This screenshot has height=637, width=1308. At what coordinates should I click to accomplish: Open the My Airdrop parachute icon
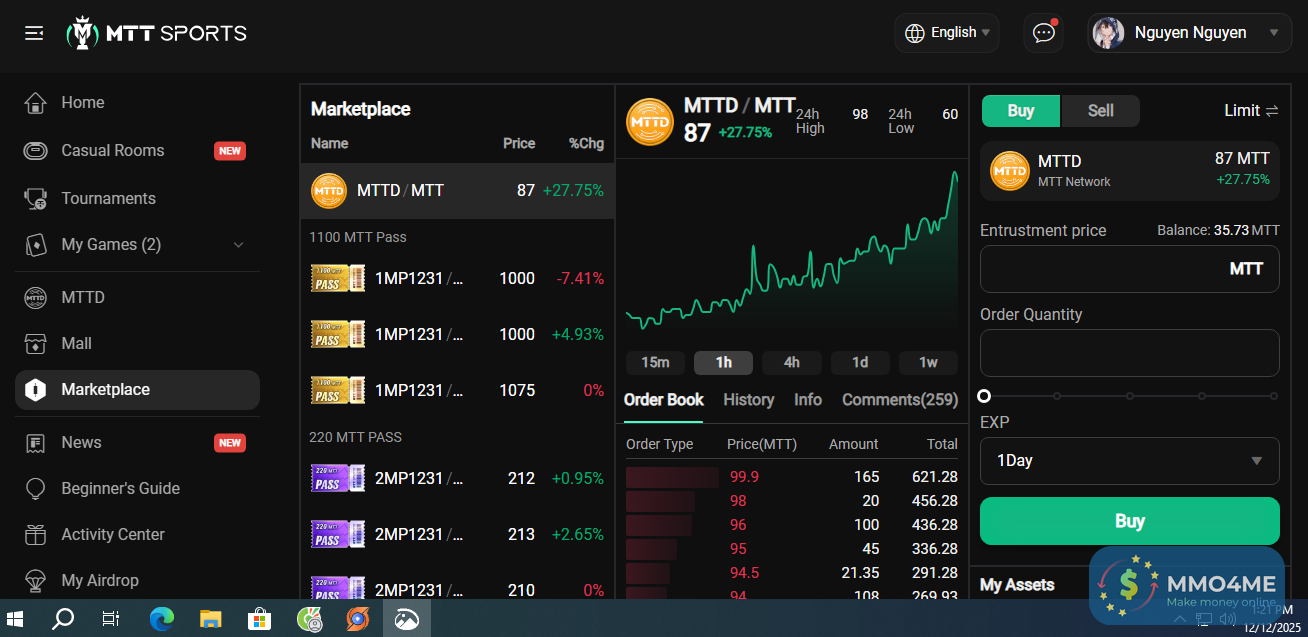(x=36, y=581)
